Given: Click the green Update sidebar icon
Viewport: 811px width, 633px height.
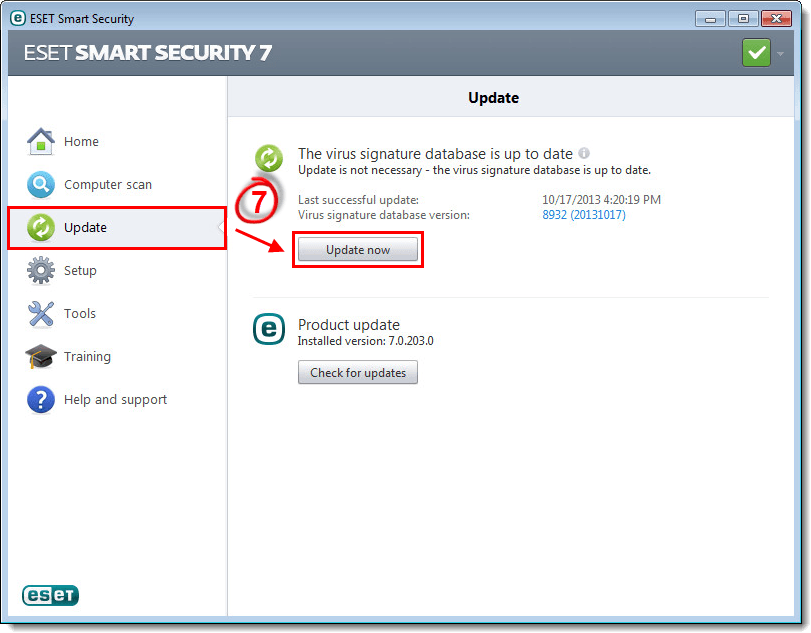Looking at the screenshot, I should (x=41, y=228).
